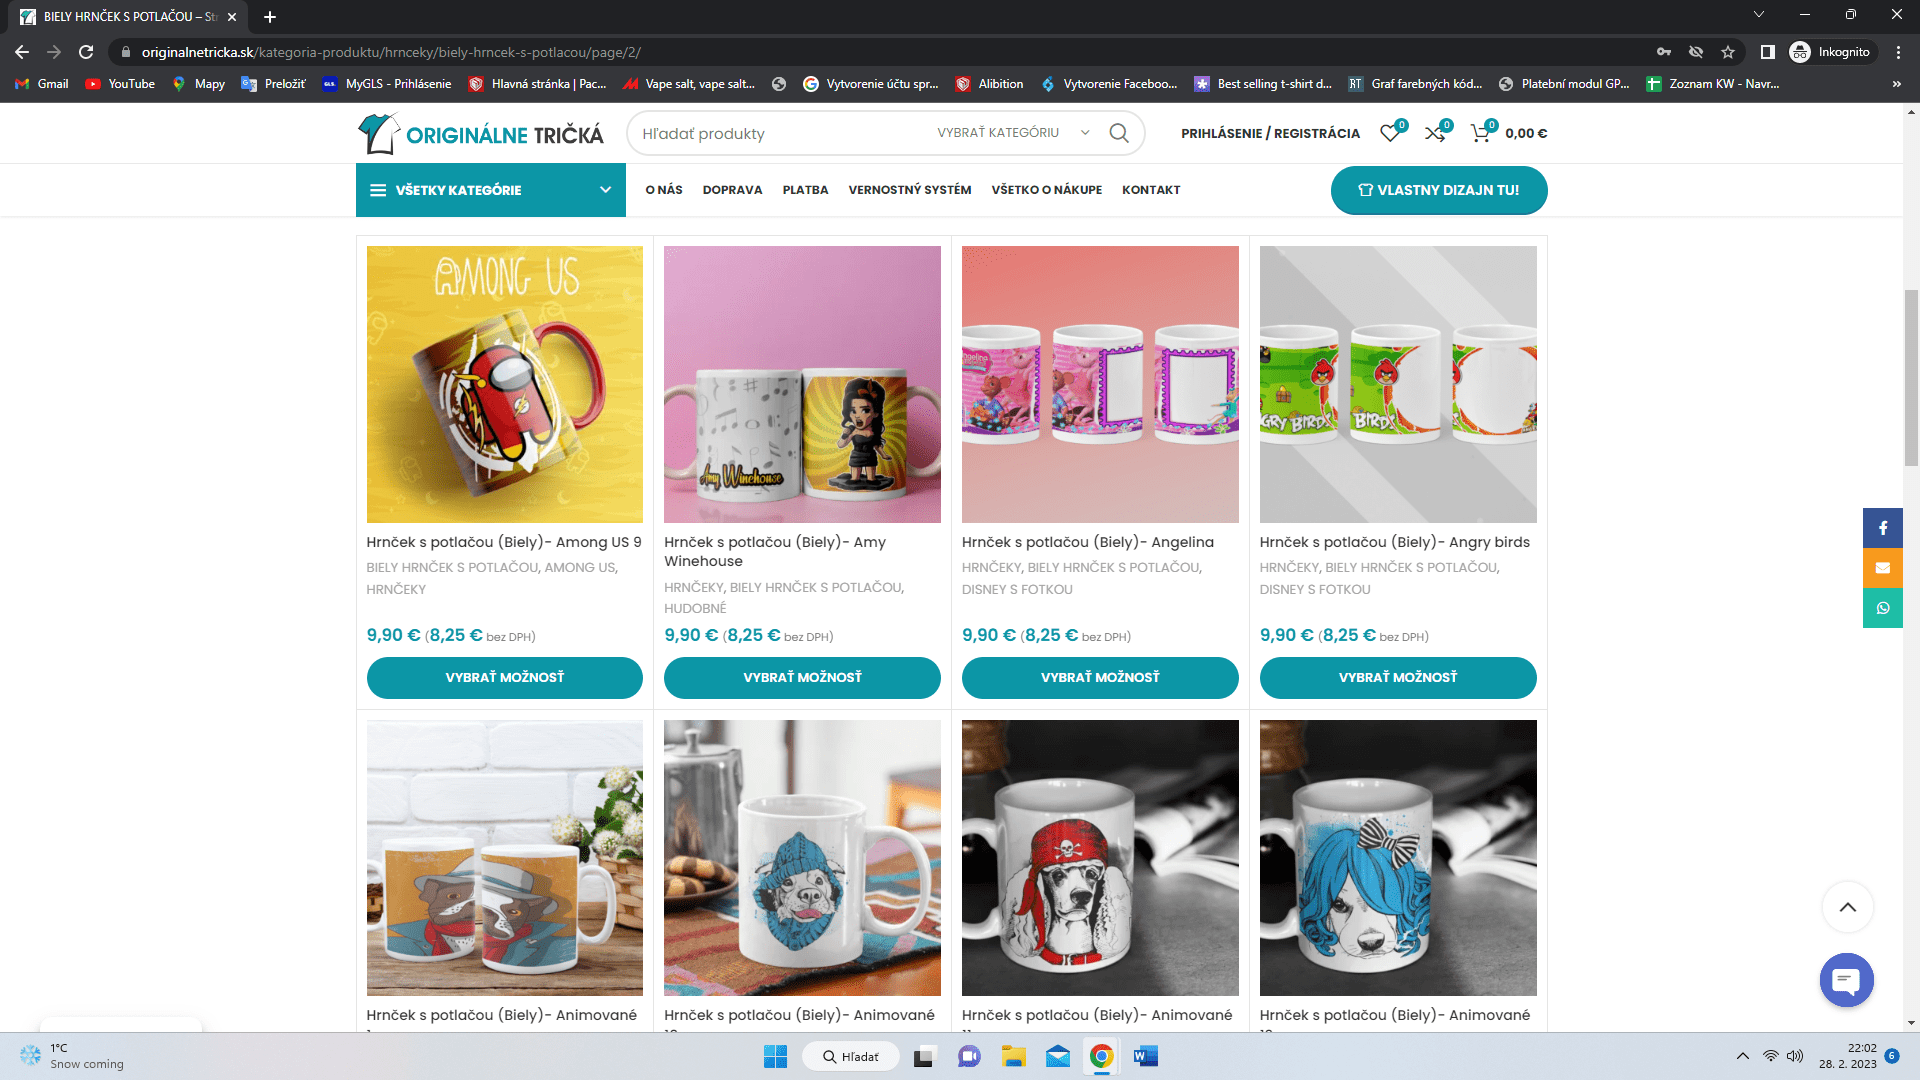Open Mail app from taskbar
The height and width of the screenshot is (1080, 1920).
click(1058, 1056)
